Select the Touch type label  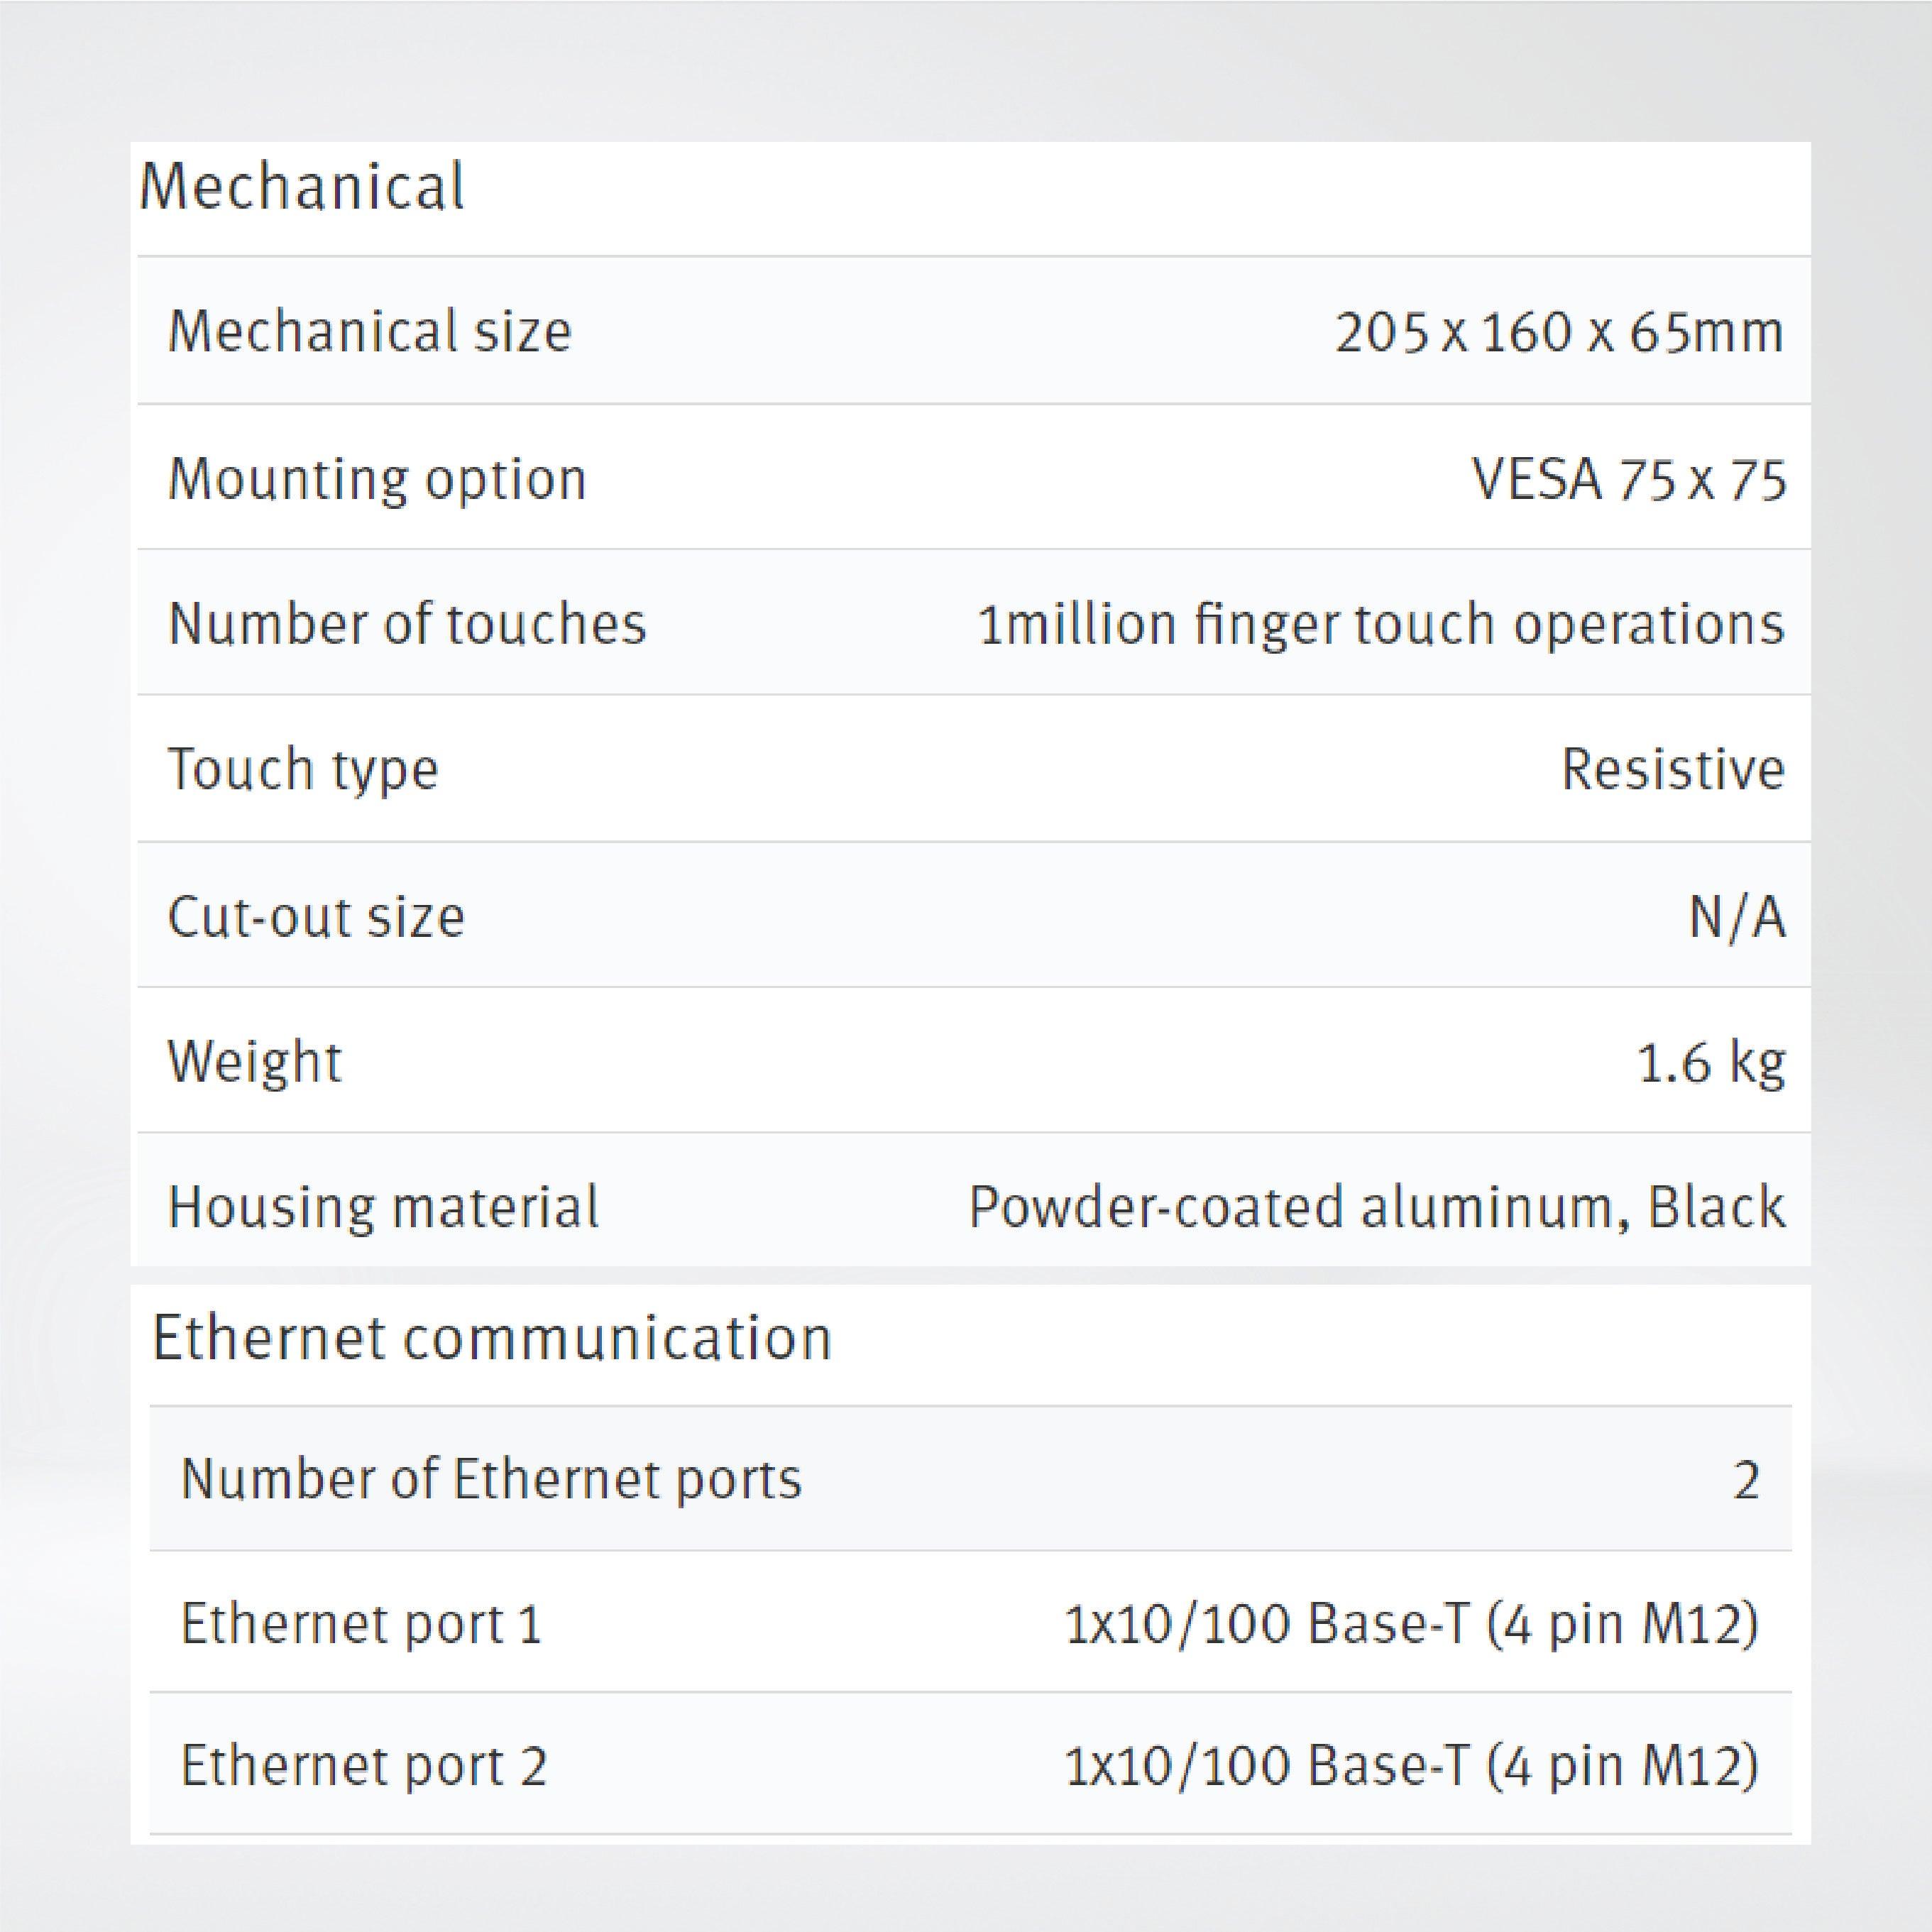coord(303,769)
